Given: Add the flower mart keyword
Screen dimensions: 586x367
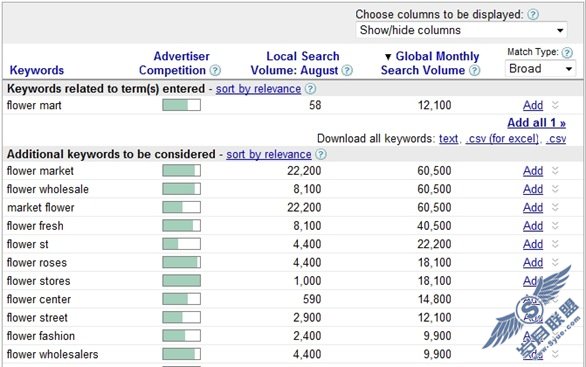Looking at the screenshot, I should 533,105.
